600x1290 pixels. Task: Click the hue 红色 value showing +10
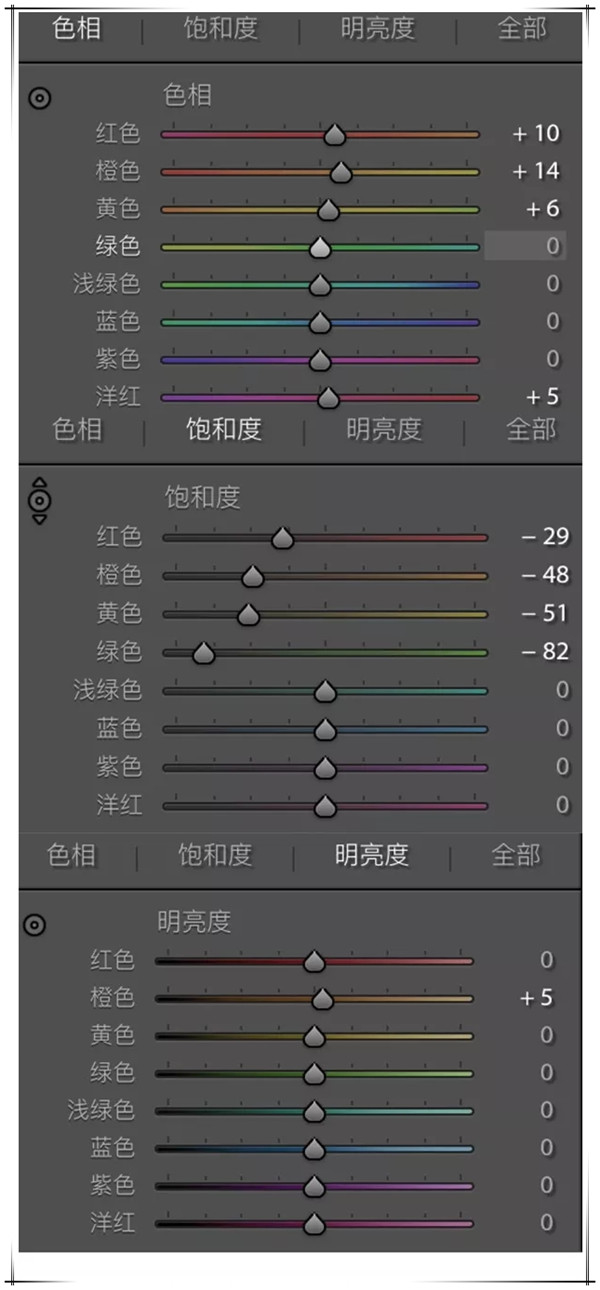tap(536, 134)
